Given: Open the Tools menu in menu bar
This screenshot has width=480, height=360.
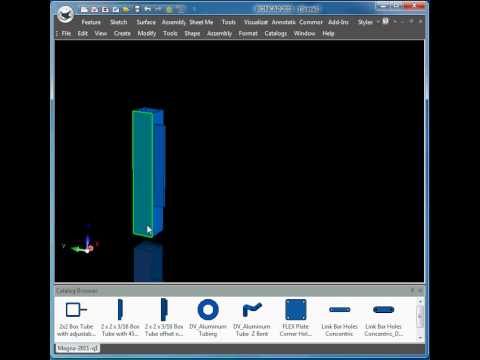Looking at the screenshot, I should (170, 33).
